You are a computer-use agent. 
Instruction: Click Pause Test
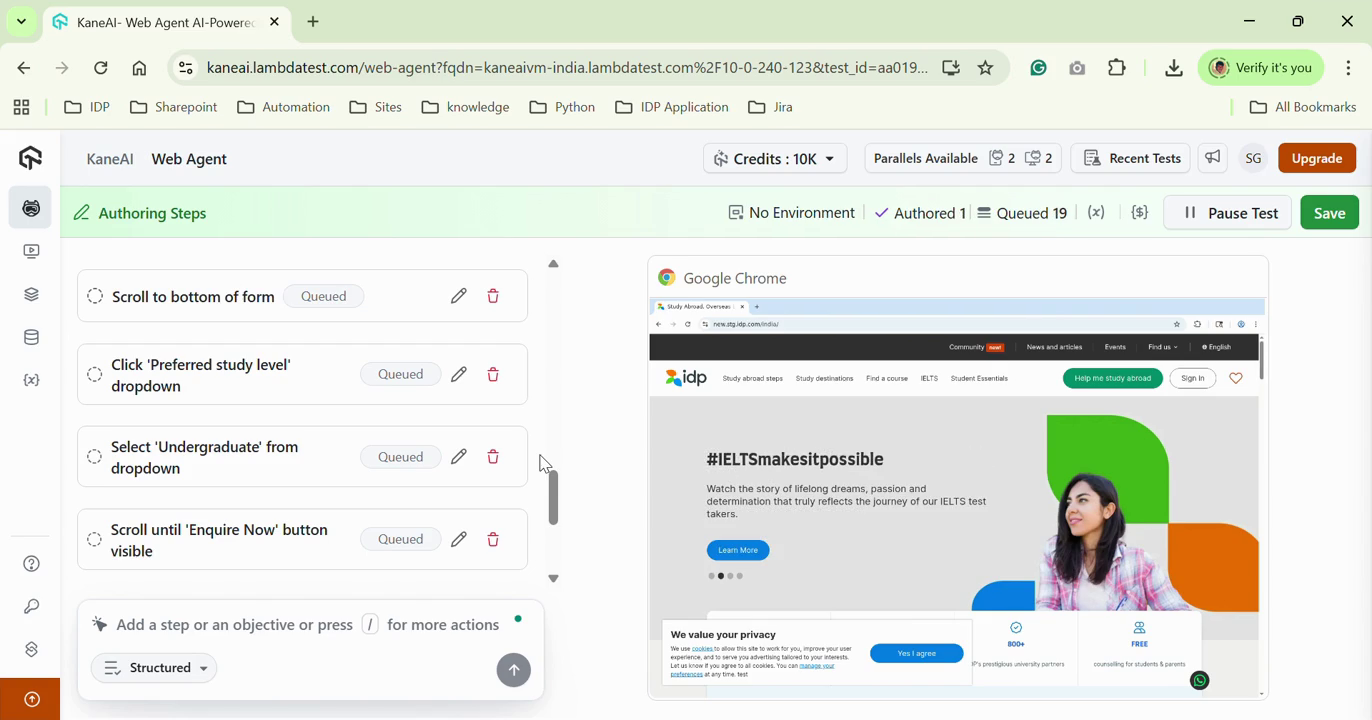pyautogui.click(x=1228, y=213)
